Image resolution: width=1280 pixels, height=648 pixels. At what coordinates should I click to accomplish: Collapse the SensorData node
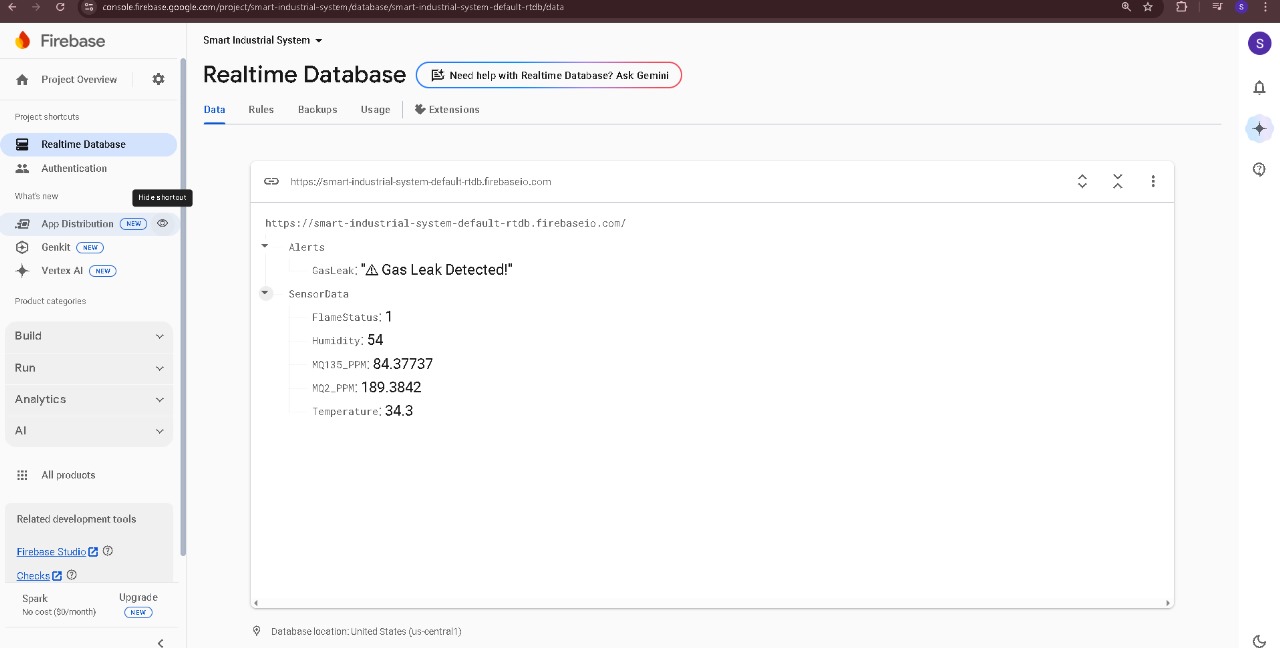[x=265, y=293]
